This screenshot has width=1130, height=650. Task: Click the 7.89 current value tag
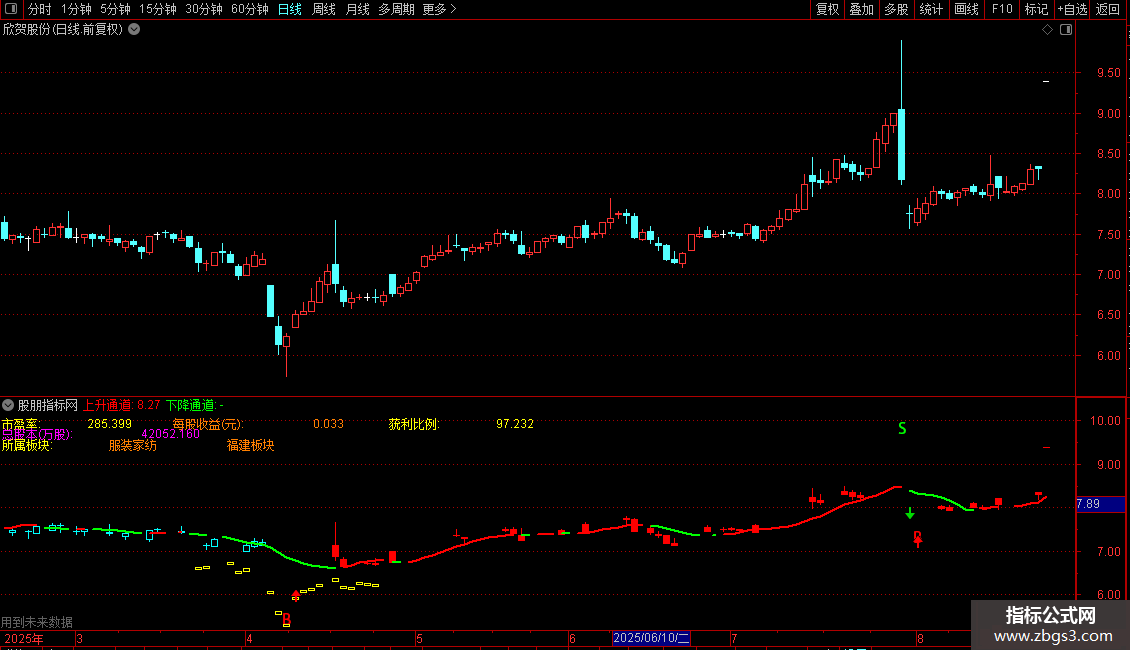pyautogui.click(x=1100, y=504)
